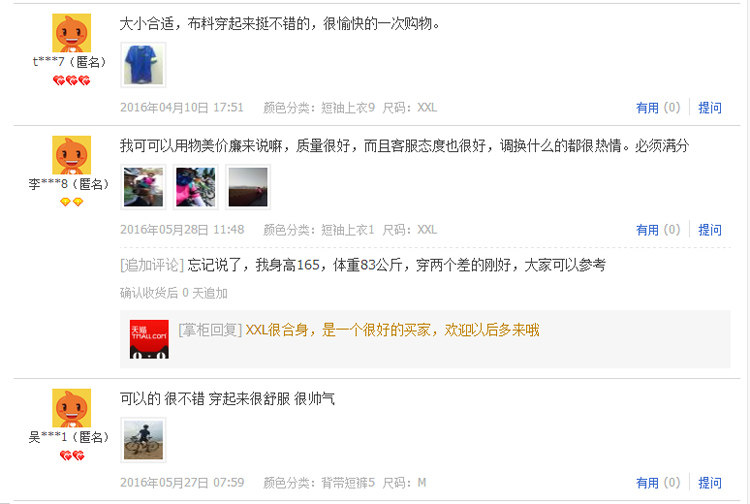
Task: Mark 李***8's review as 有用
Action: pos(658,230)
